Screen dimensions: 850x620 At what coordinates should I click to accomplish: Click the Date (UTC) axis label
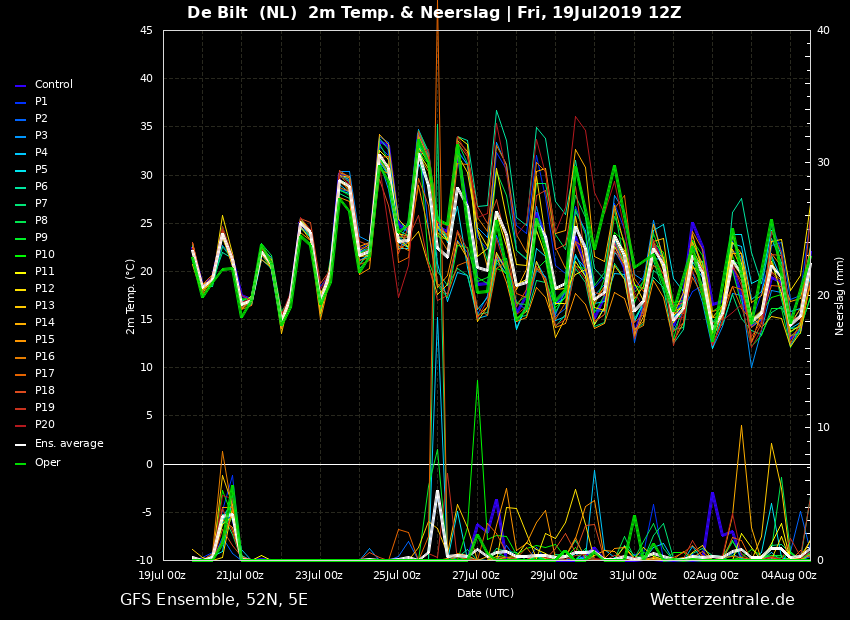click(x=485, y=593)
